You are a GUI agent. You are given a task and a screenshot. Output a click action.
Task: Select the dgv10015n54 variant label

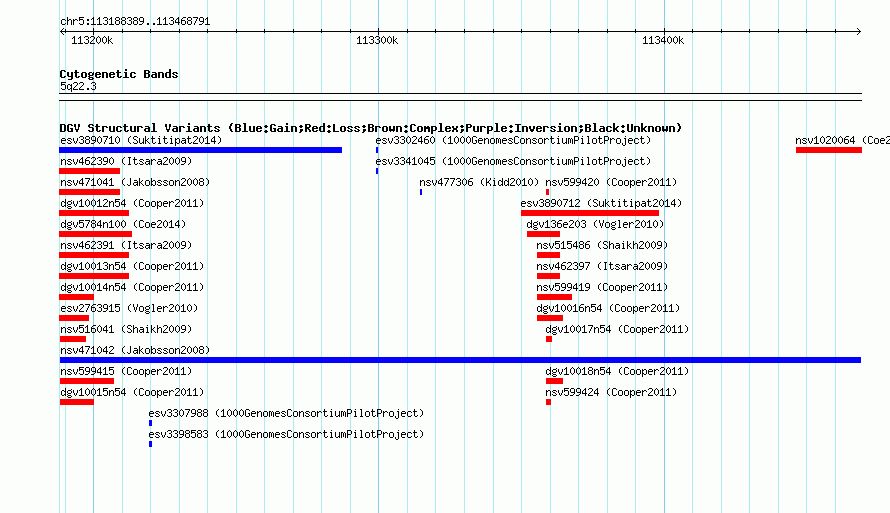click(x=132, y=392)
